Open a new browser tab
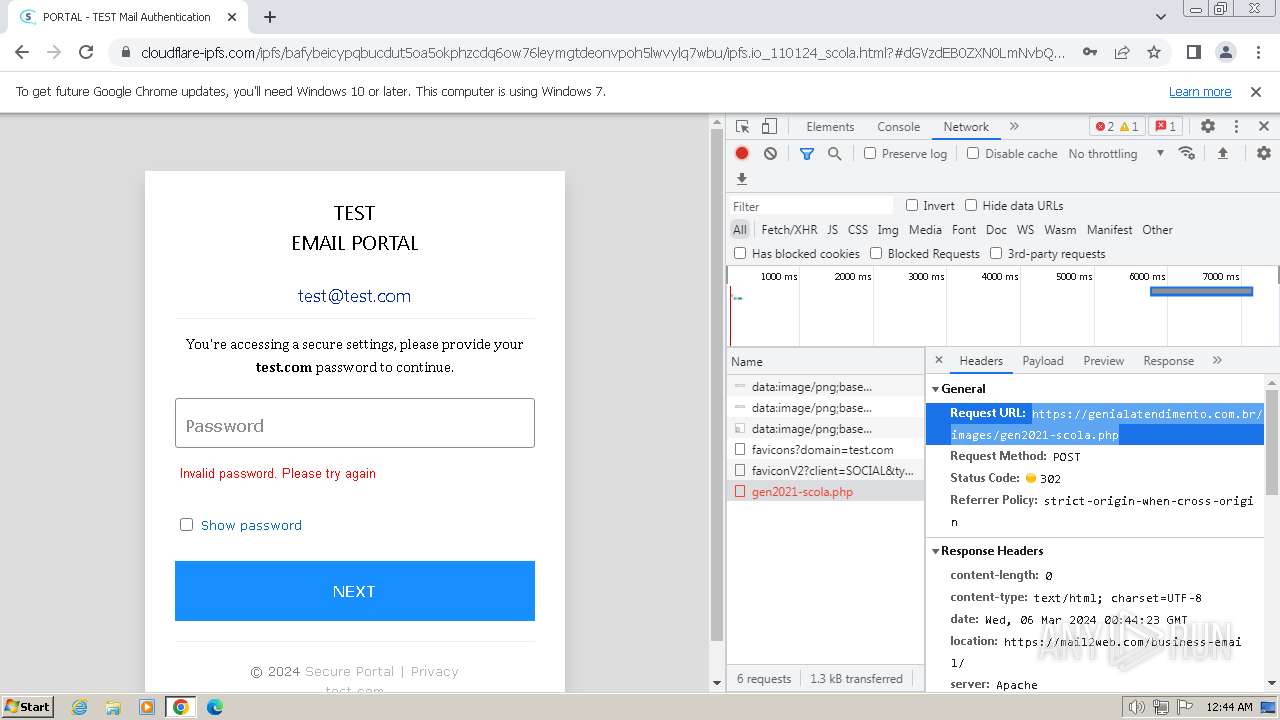This screenshot has height=720, width=1280. pyautogui.click(x=270, y=17)
